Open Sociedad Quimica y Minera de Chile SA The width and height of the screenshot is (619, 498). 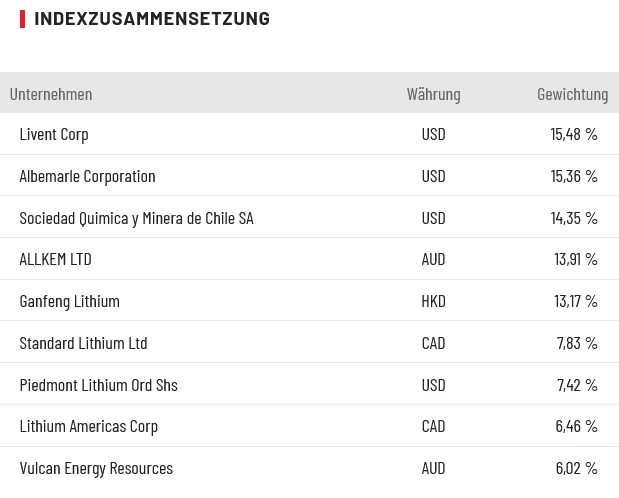tap(136, 218)
